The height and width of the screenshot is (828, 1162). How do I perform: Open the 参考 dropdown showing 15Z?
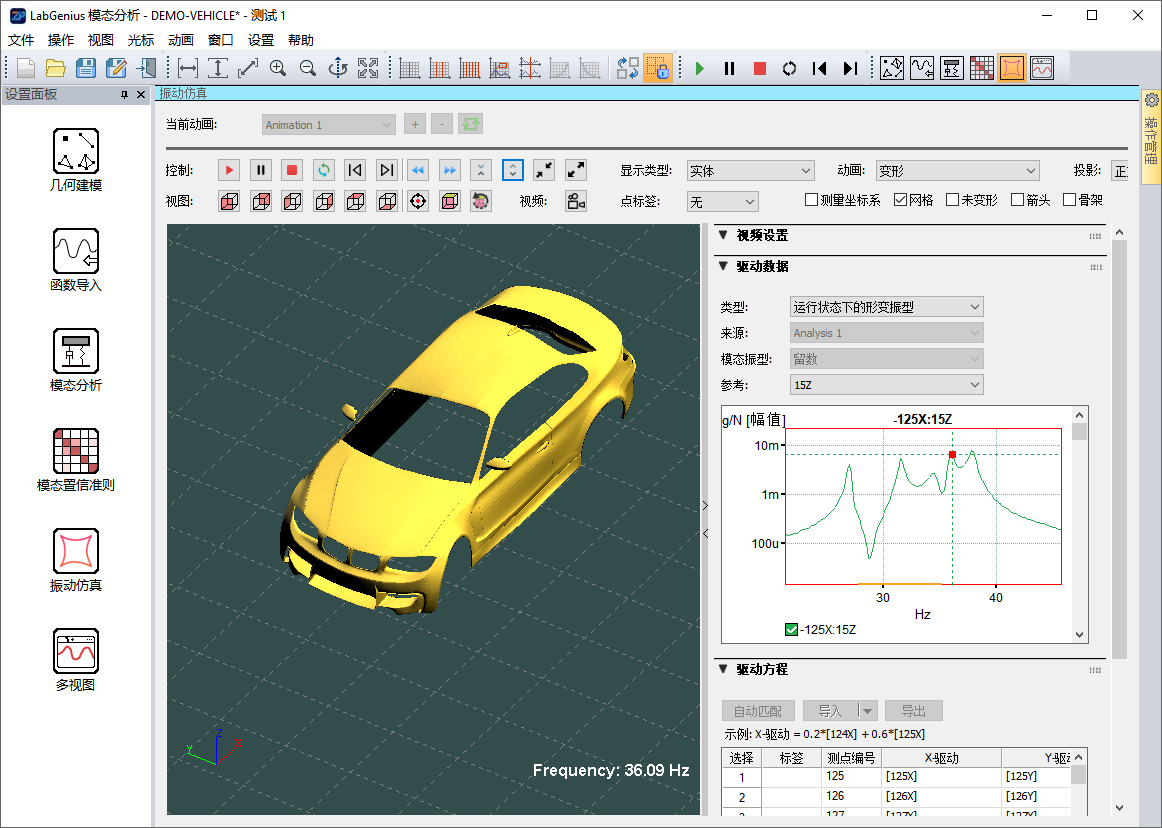pyautogui.click(x=887, y=385)
